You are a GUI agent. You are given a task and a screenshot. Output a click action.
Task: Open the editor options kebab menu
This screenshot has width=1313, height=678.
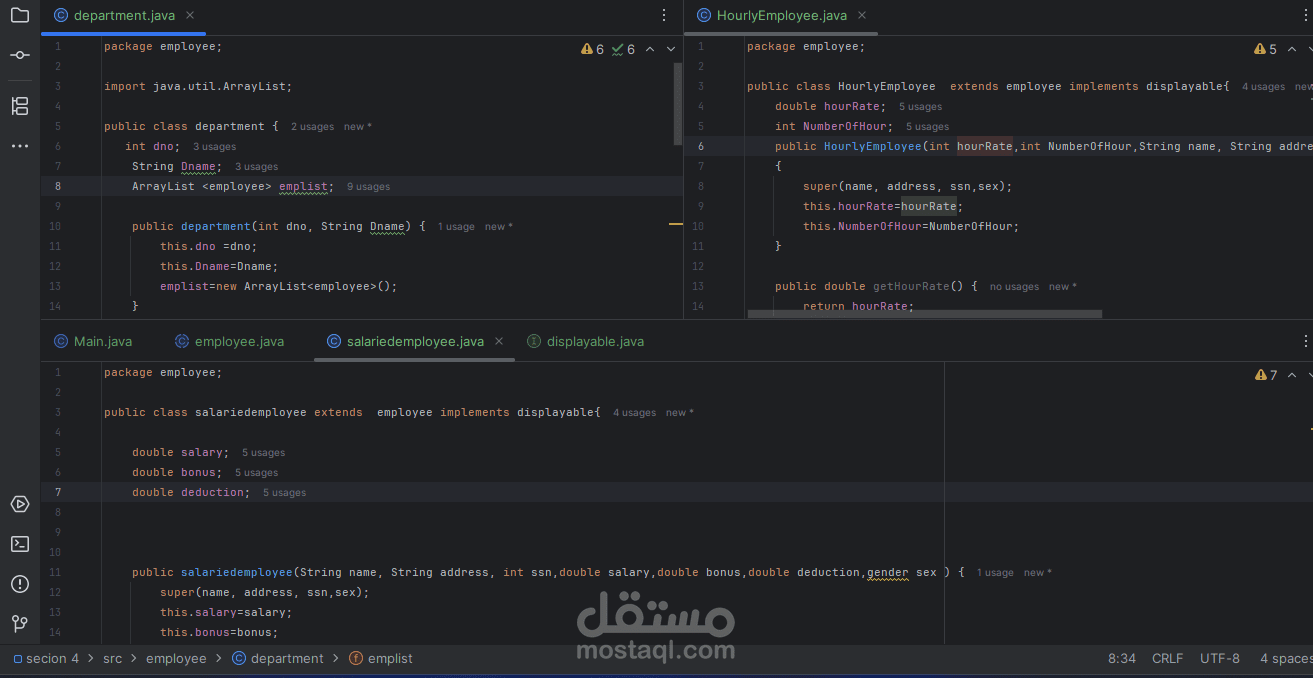(664, 14)
